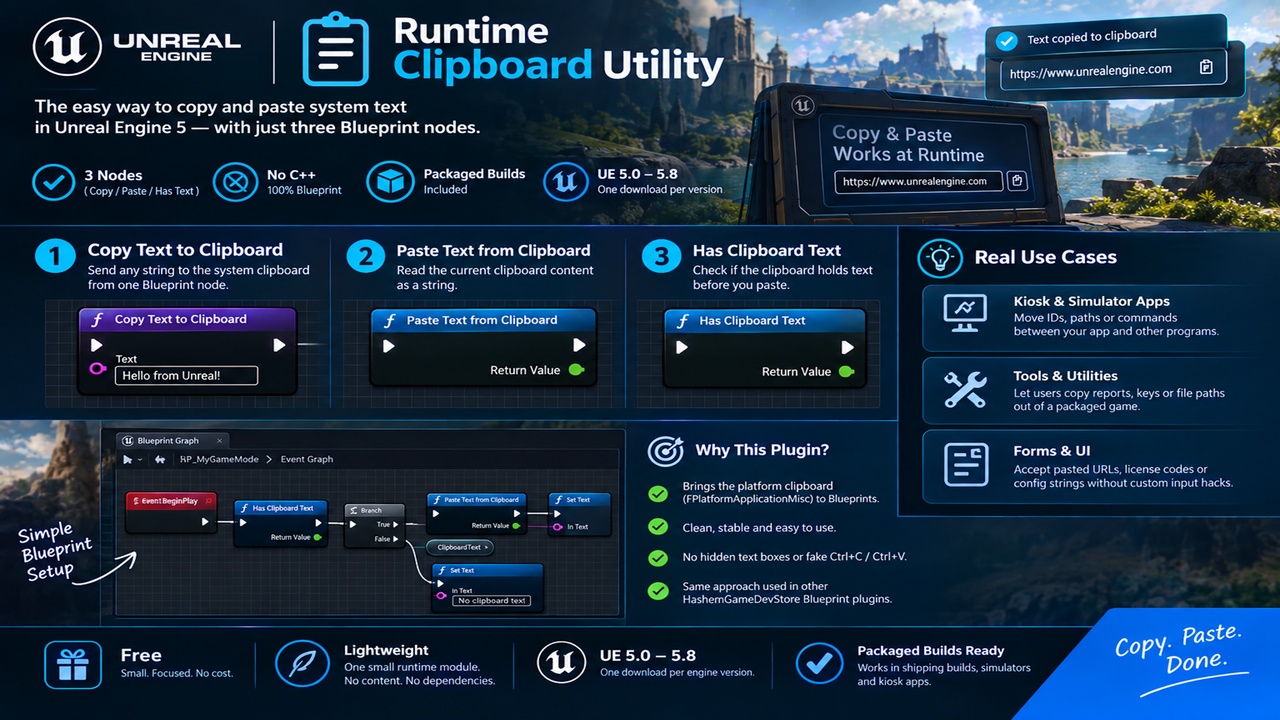This screenshot has height=720, width=1280.
Task: Click the "Hello from Unreal!" text field
Action: click(186, 376)
